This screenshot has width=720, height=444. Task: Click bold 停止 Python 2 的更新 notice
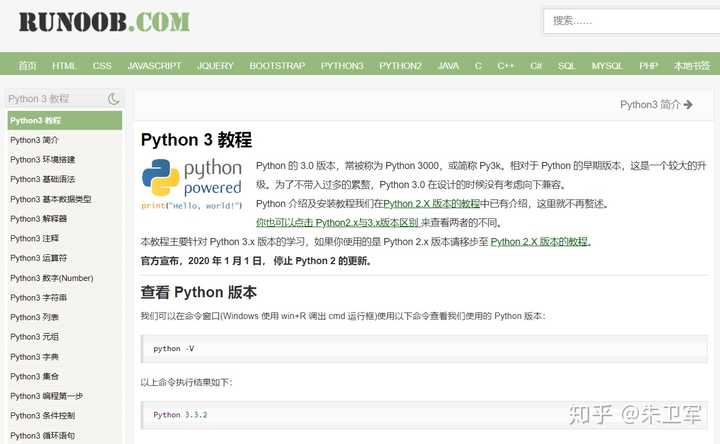[x=322, y=261]
